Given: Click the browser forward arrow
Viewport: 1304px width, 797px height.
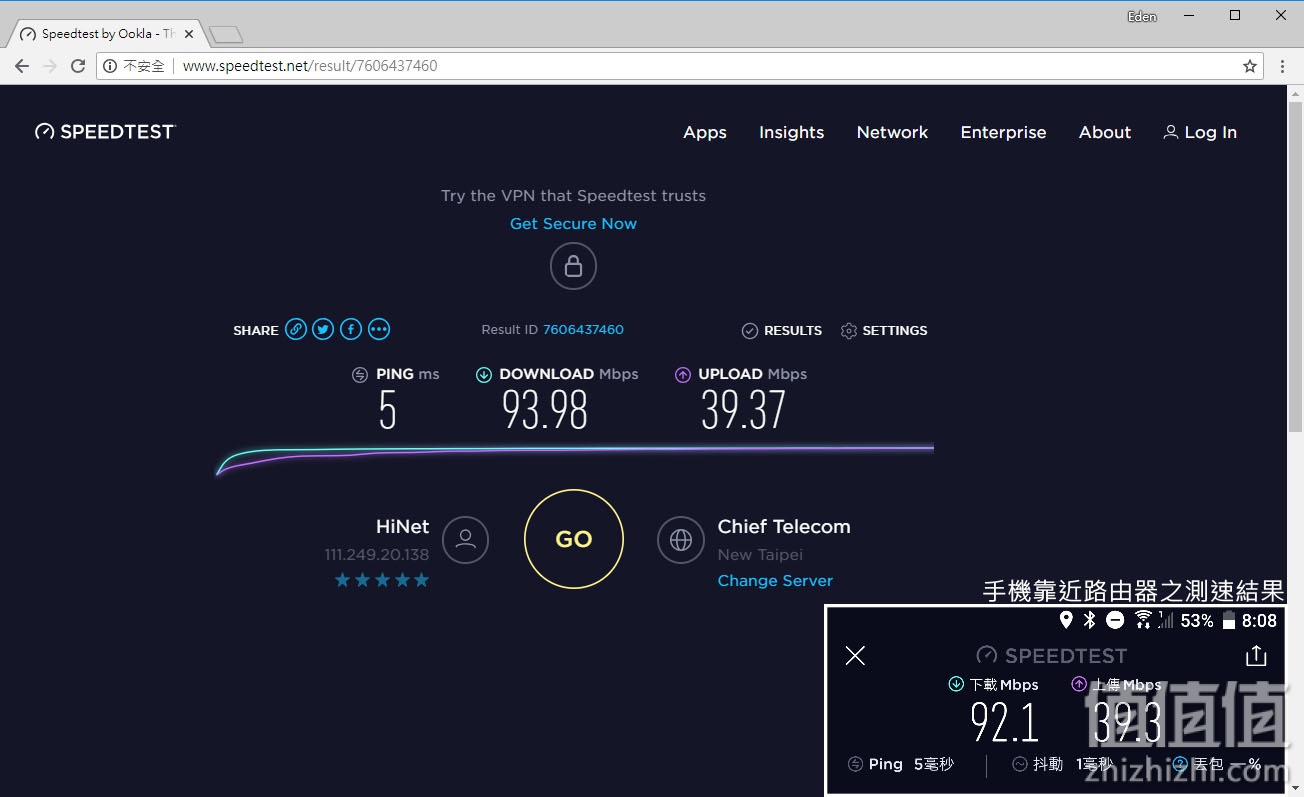Looking at the screenshot, I should pyautogui.click(x=50, y=66).
